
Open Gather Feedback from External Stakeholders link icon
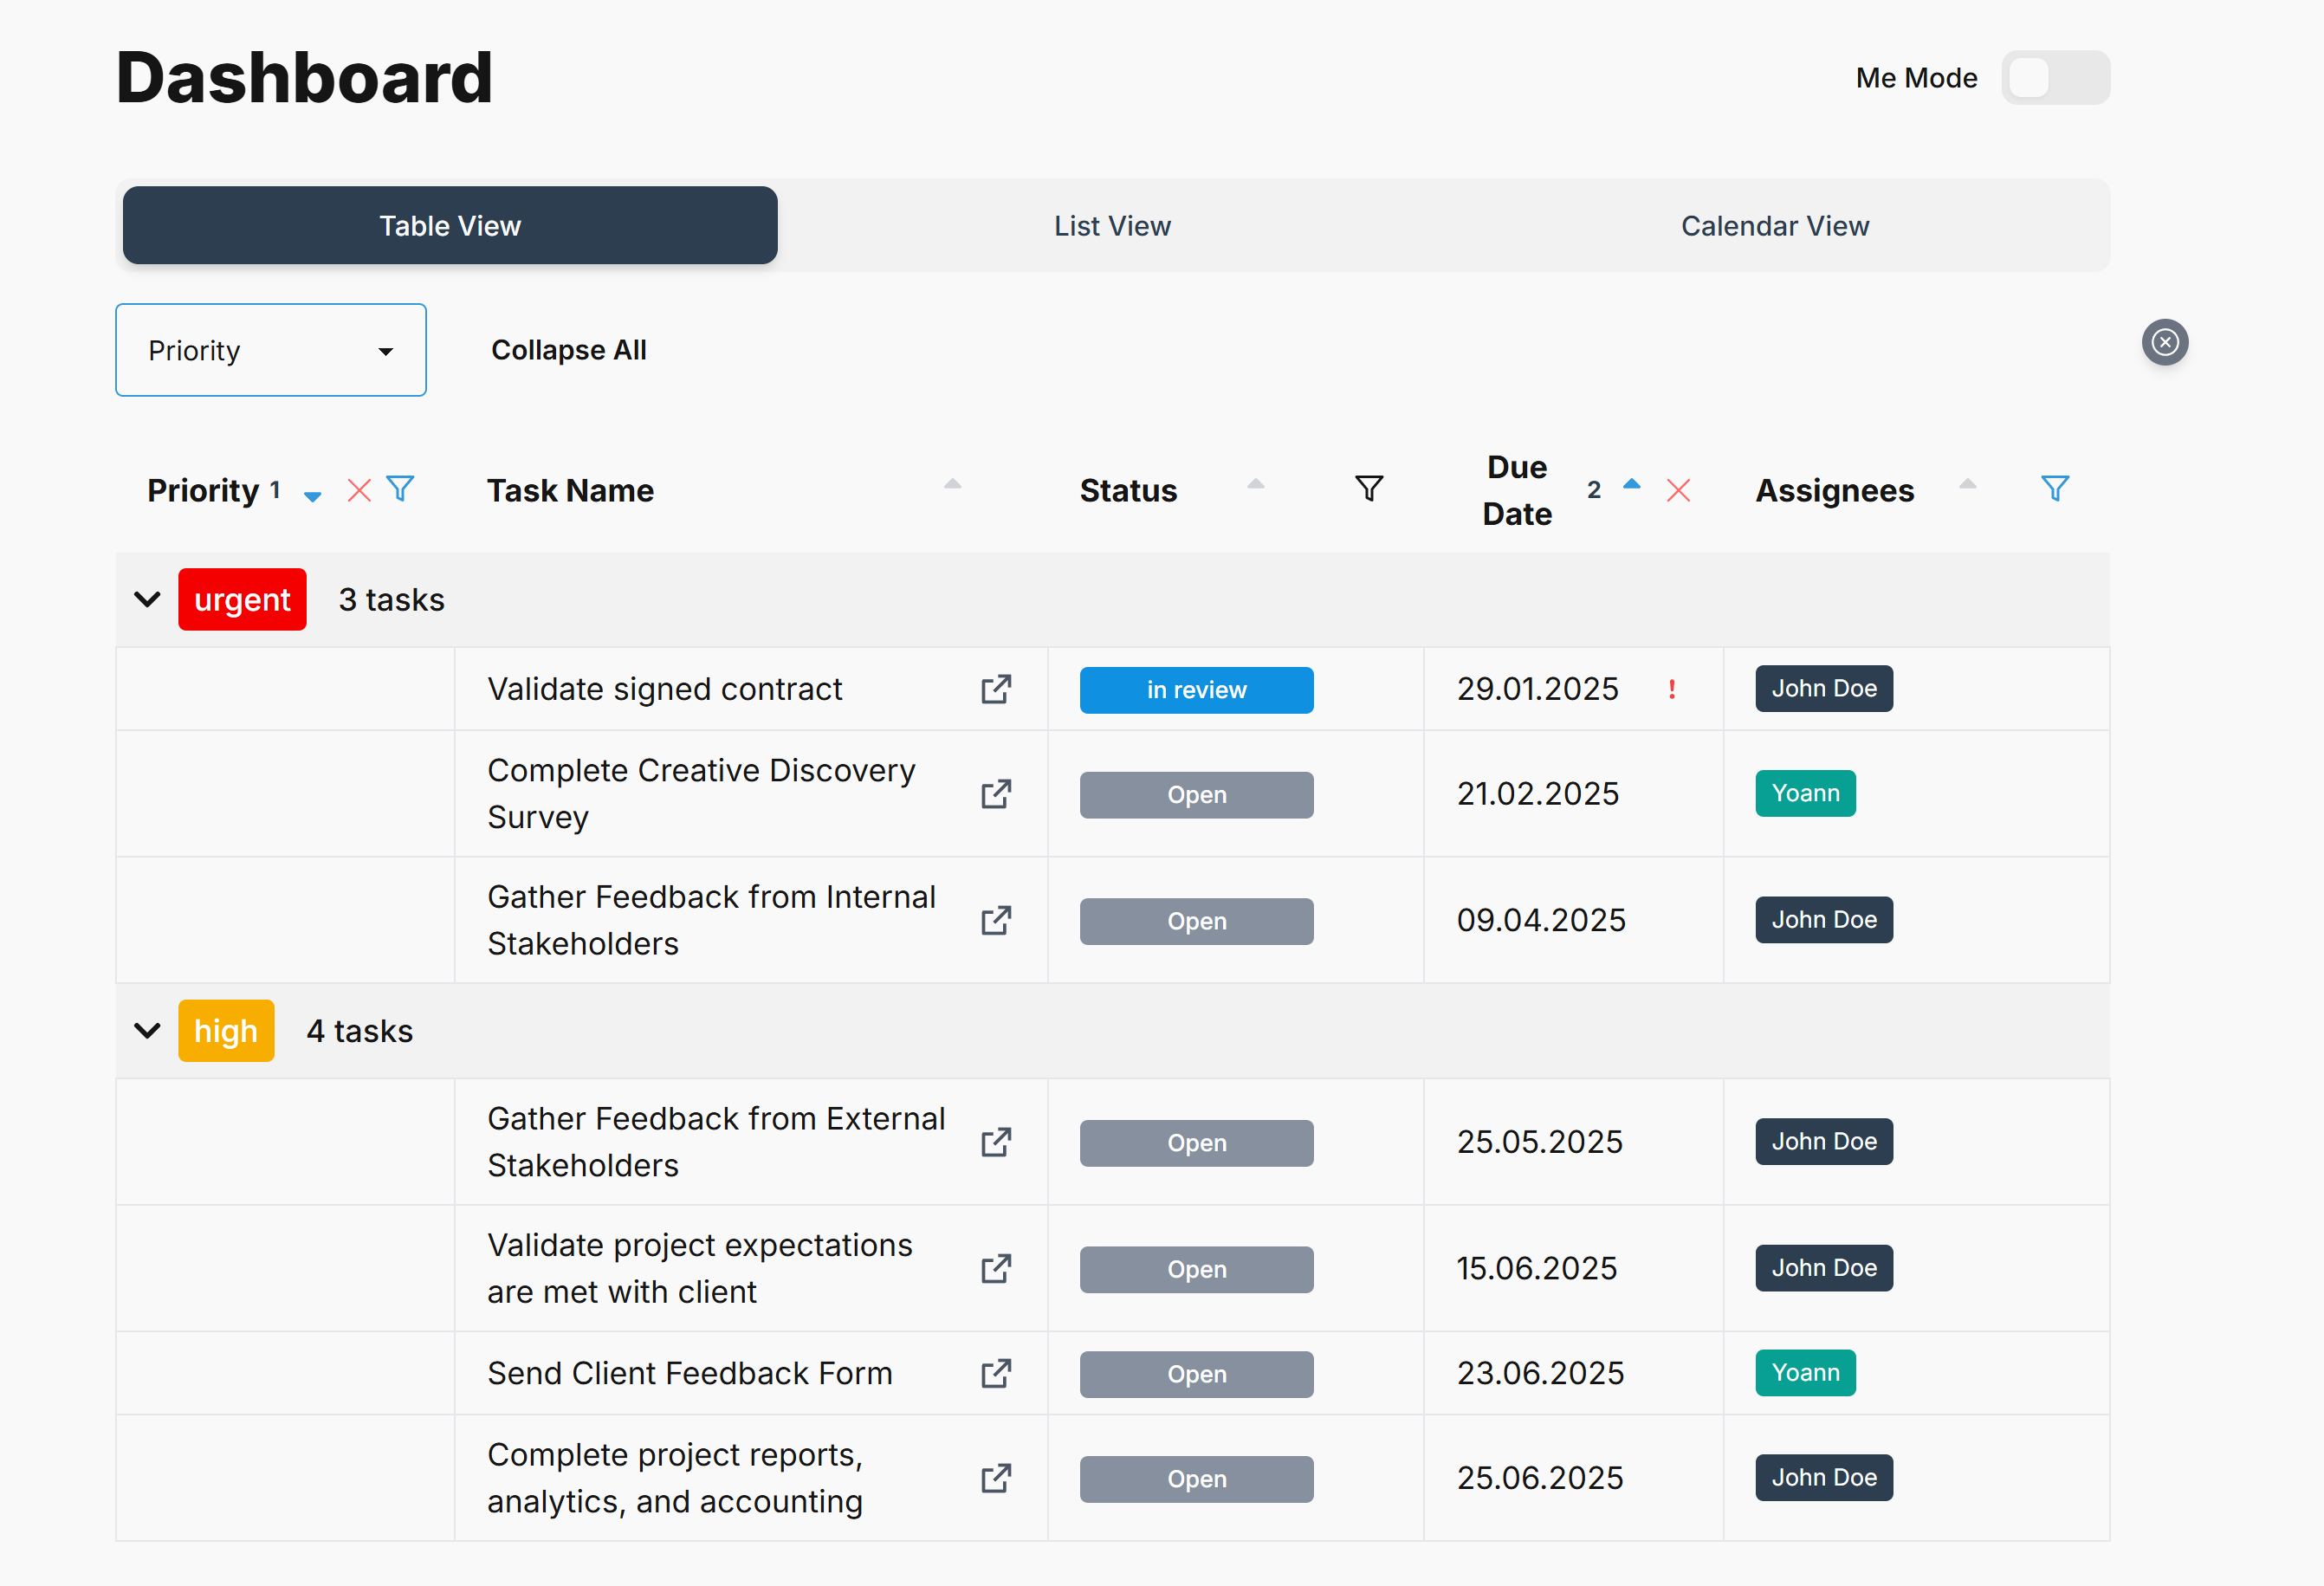tap(996, 1142)
